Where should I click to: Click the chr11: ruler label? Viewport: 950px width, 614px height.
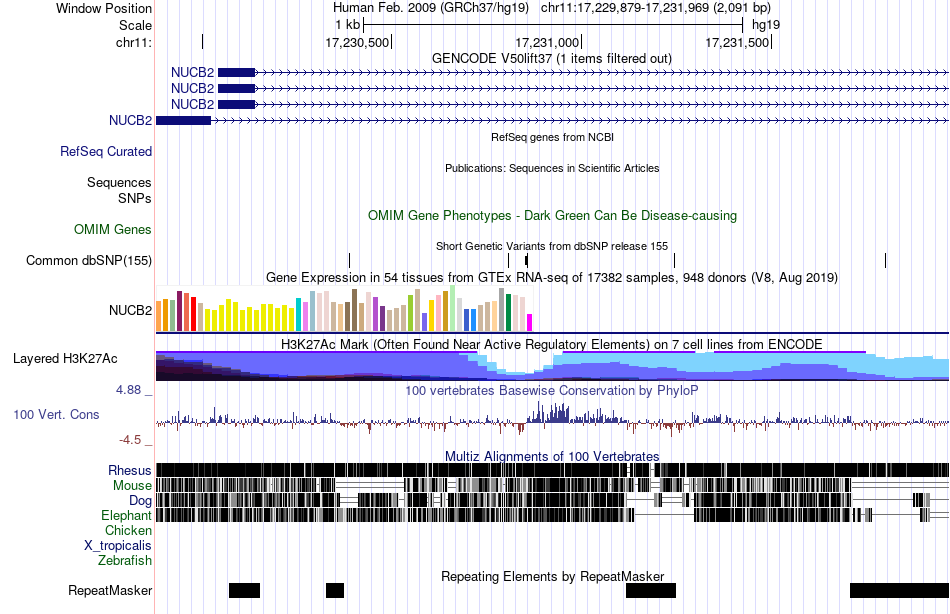134,42
